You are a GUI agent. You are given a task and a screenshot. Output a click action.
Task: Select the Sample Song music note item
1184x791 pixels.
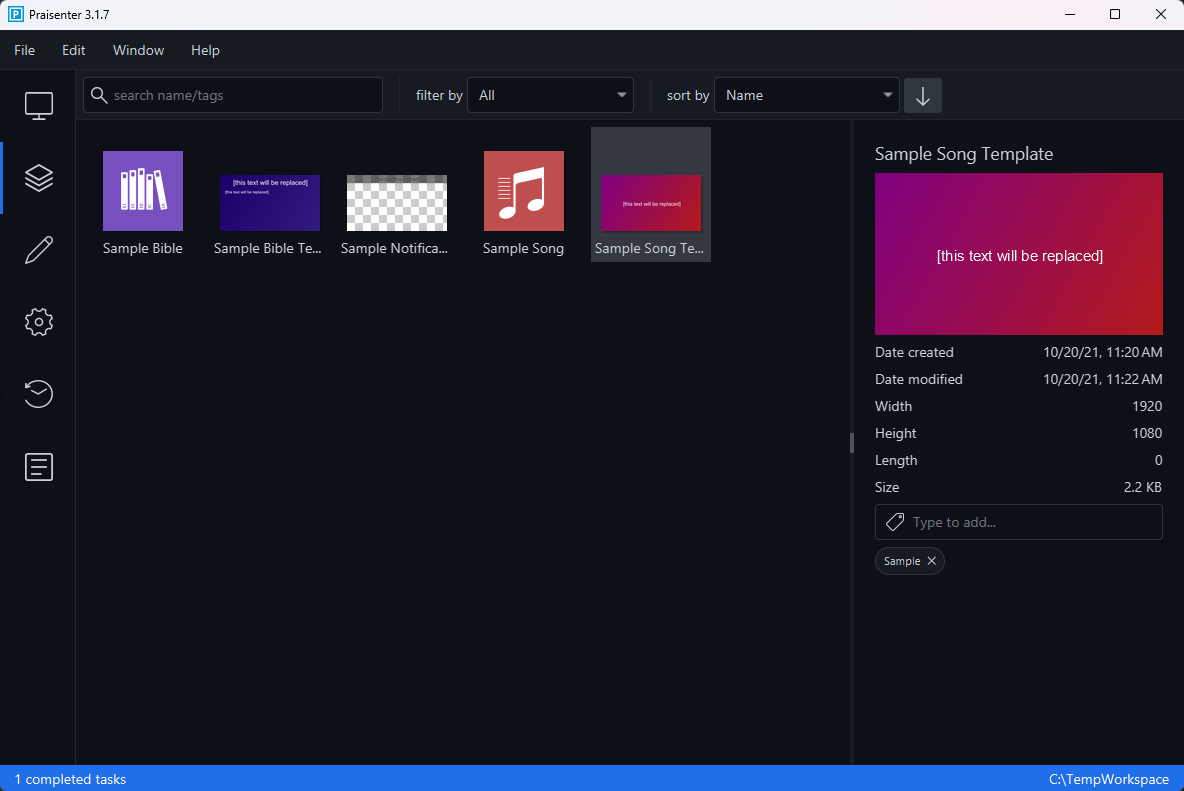click(x=523, y=192)
